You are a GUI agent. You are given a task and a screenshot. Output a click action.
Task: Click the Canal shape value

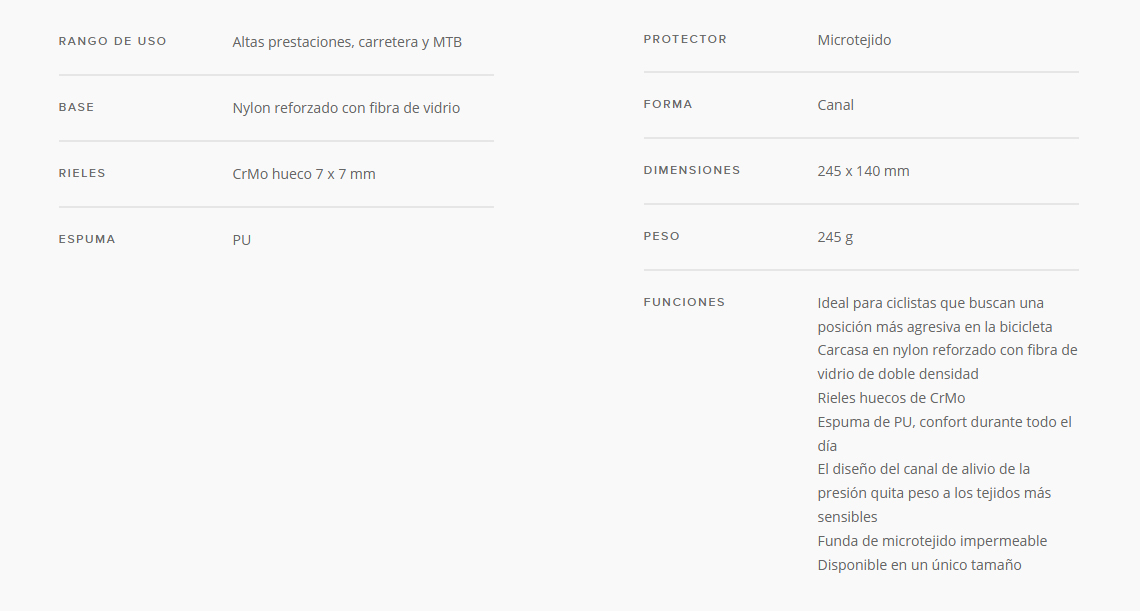[x=835, y=105]
